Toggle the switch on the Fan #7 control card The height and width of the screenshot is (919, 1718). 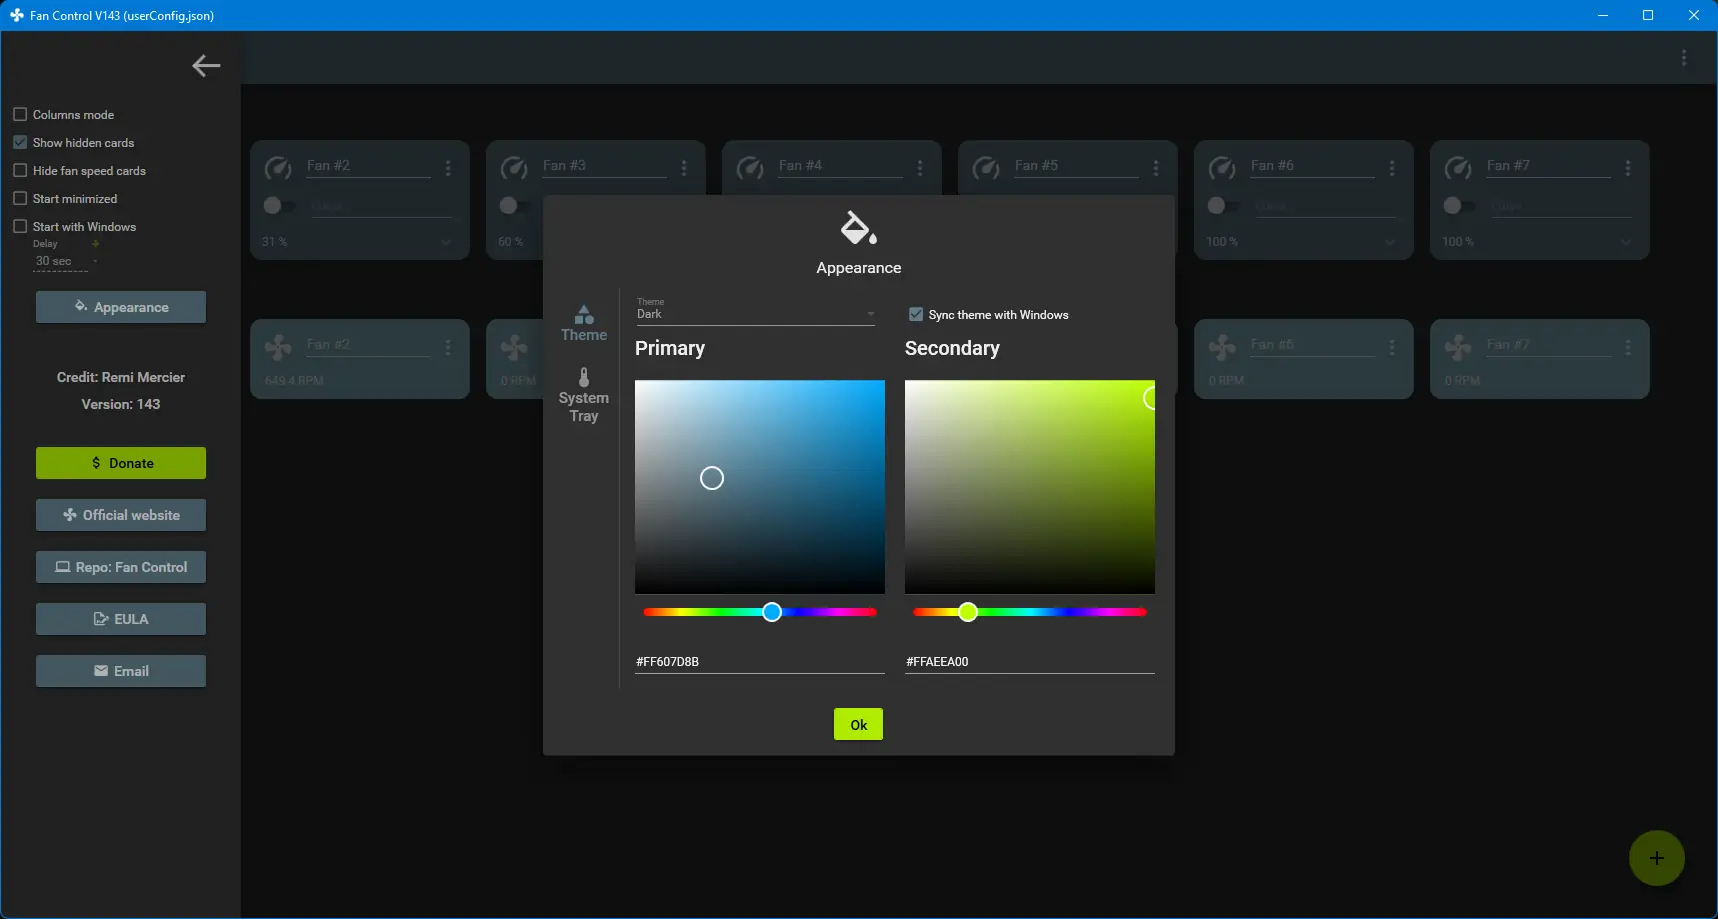point(1459,206)
